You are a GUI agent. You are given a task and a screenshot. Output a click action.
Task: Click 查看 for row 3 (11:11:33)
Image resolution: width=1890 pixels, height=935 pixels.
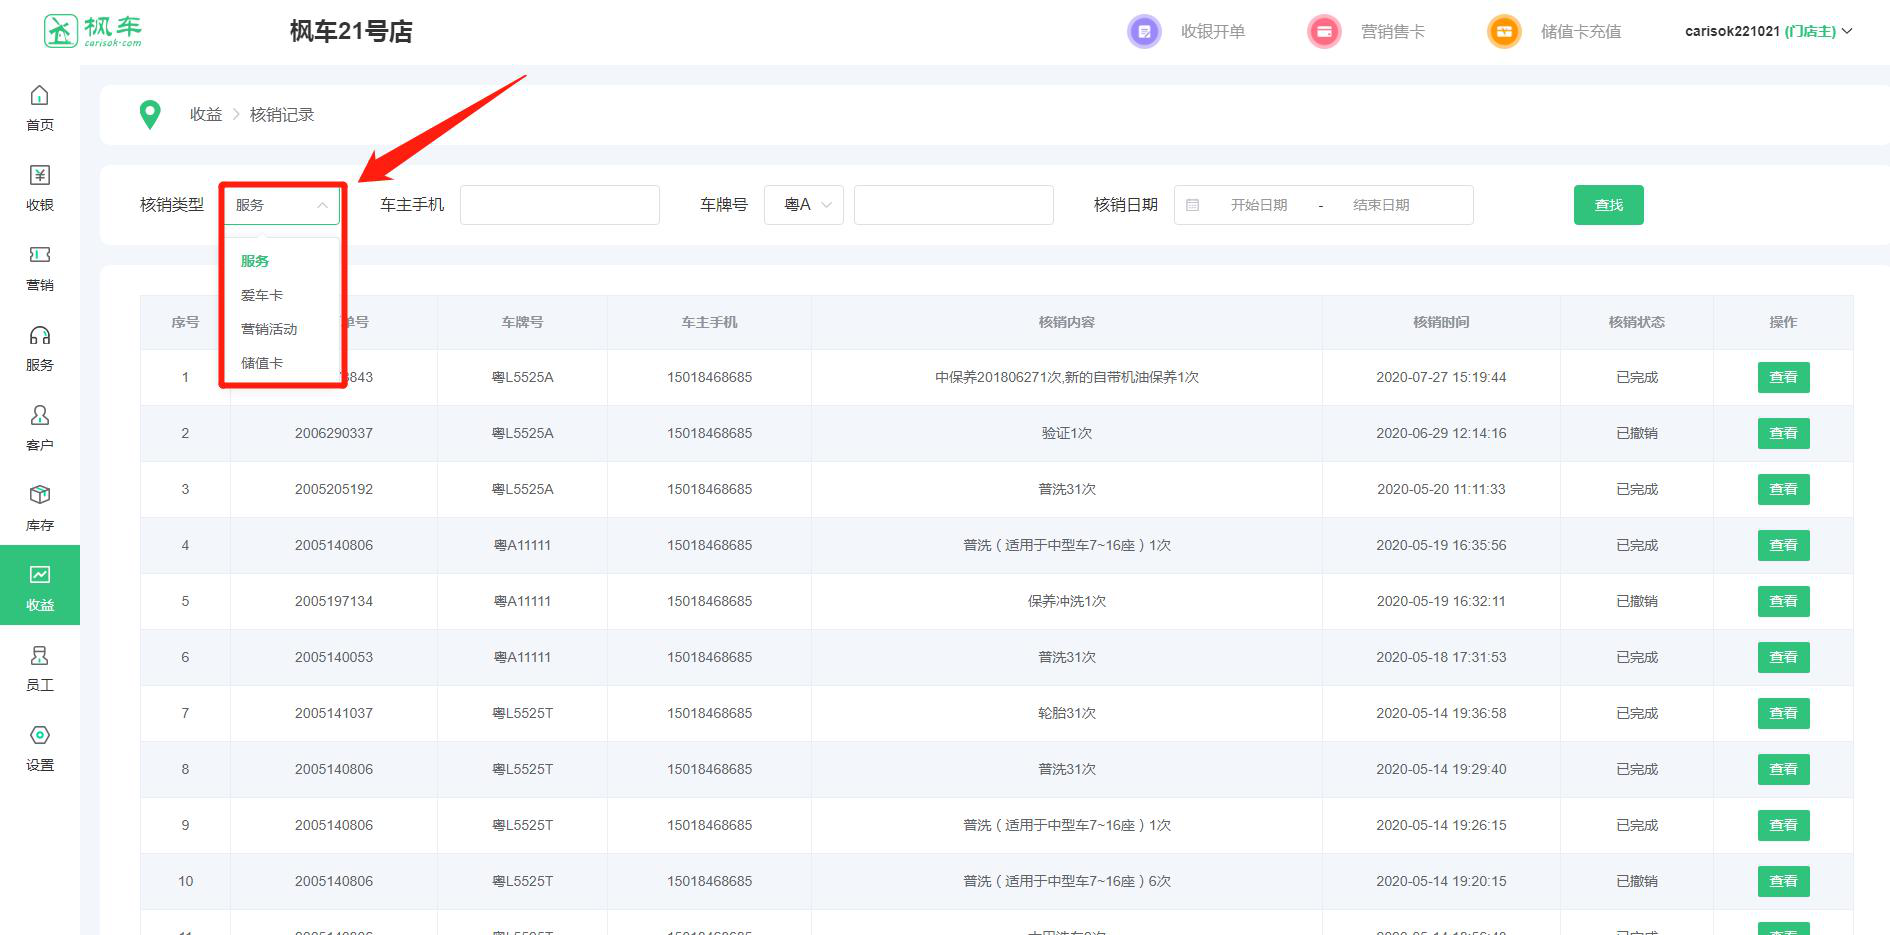point(1784,489)
